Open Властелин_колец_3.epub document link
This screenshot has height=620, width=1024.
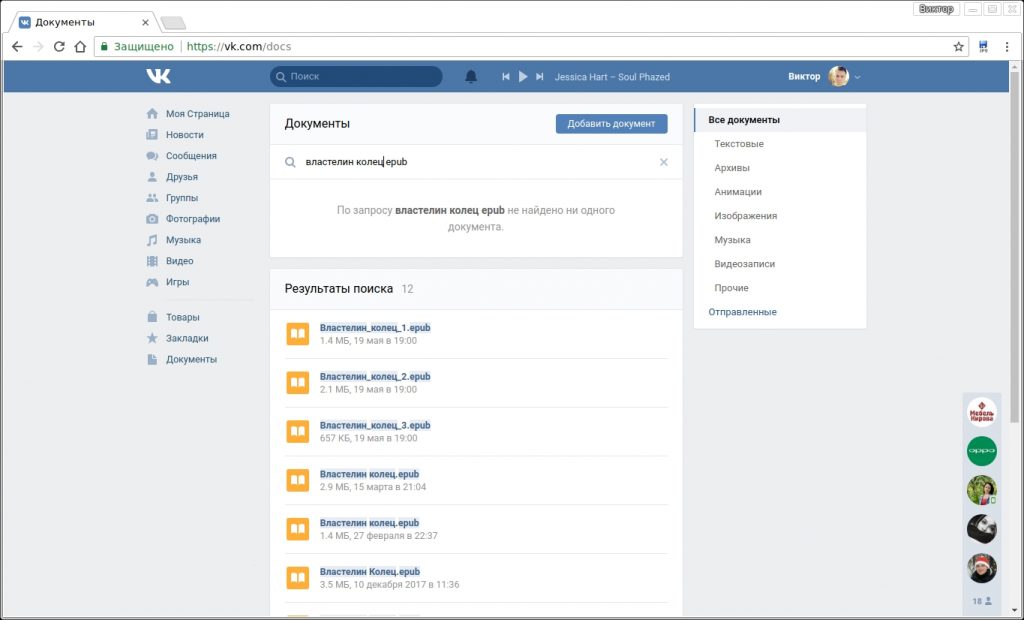click(375, 425)
